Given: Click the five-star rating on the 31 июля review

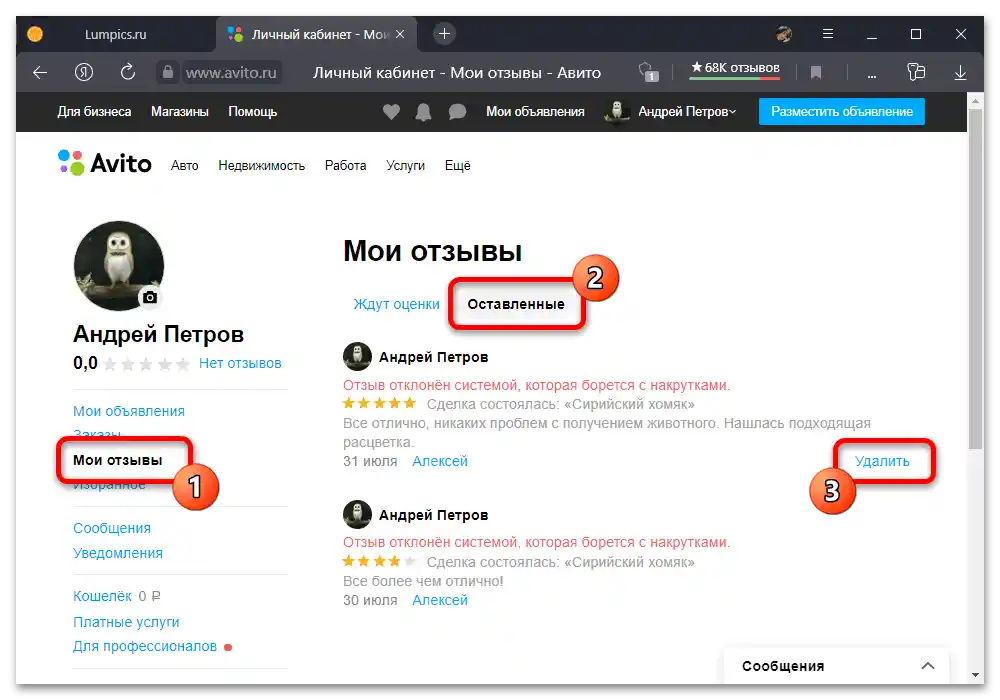Looking at the screenshot, I should coord(379,403).
